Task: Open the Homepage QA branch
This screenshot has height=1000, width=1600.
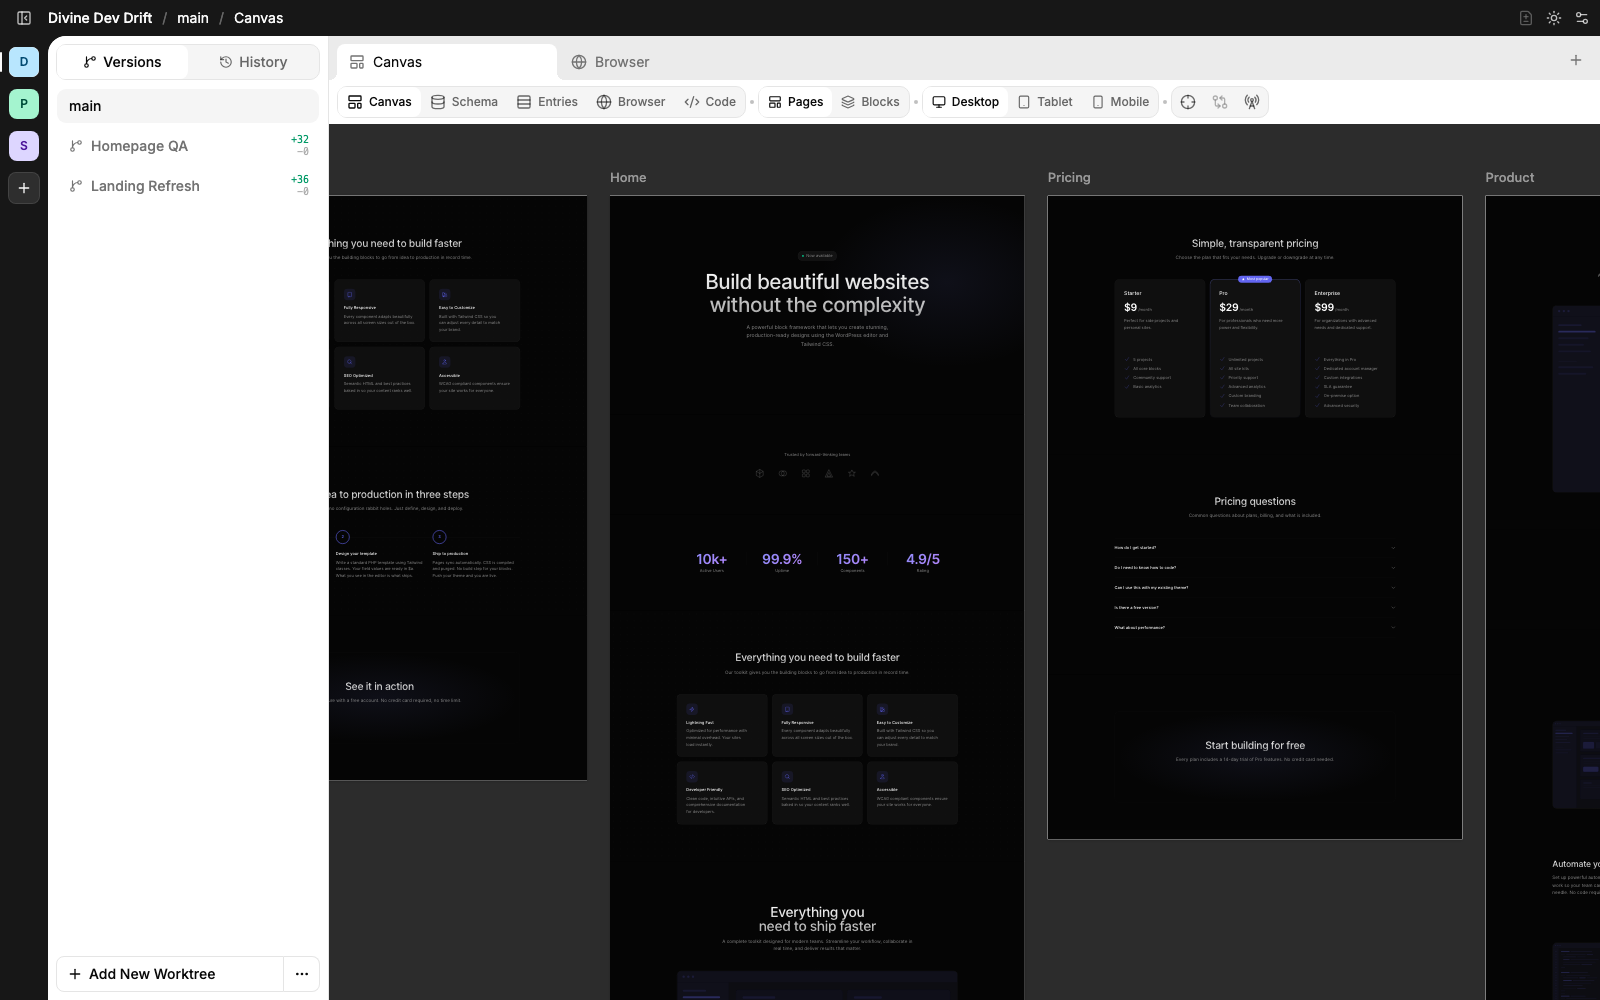Action: tap(188, 146)
